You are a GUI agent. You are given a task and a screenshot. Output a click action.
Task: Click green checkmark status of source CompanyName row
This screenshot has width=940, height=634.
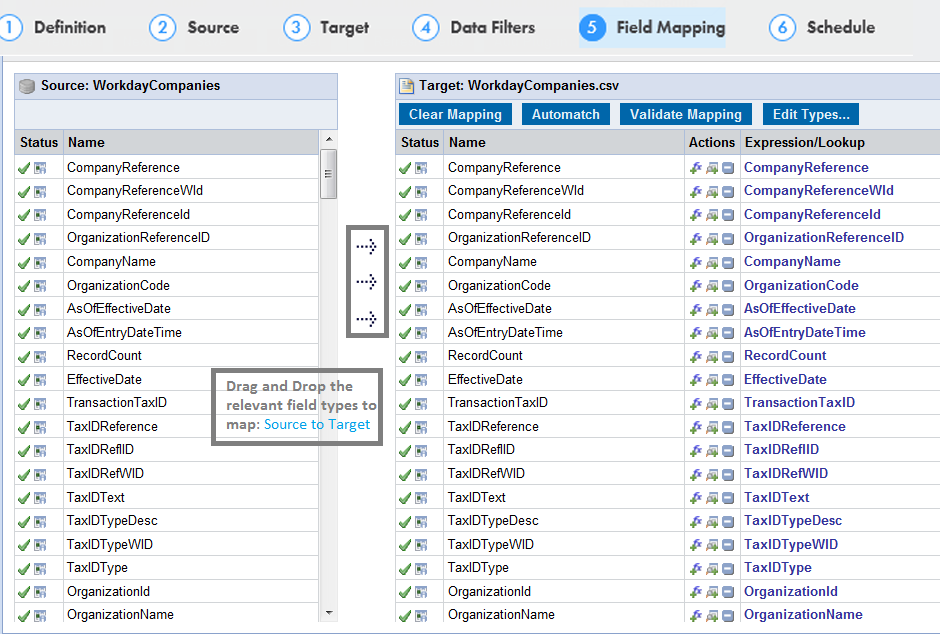(24, 263)
